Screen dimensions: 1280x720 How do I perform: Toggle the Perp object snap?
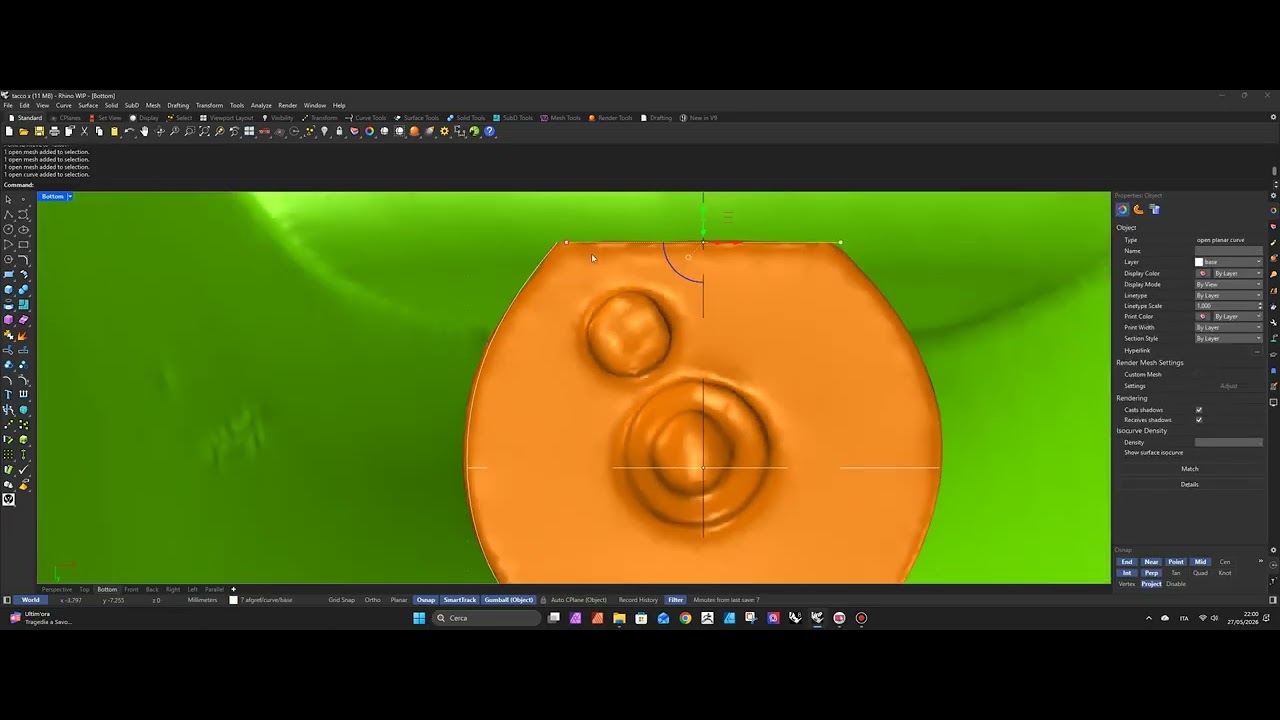[x=1152, y=573]
